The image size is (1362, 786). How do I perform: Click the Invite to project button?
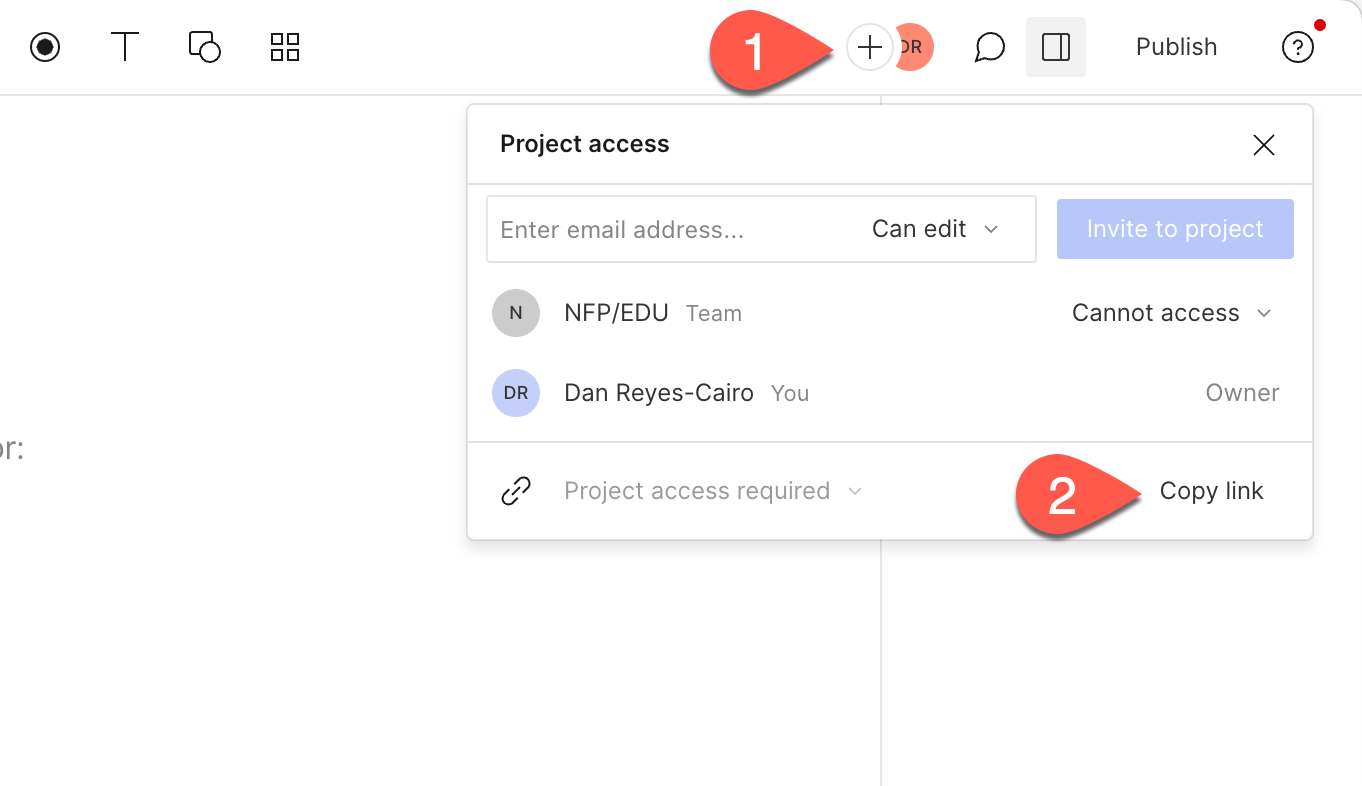1174,229
